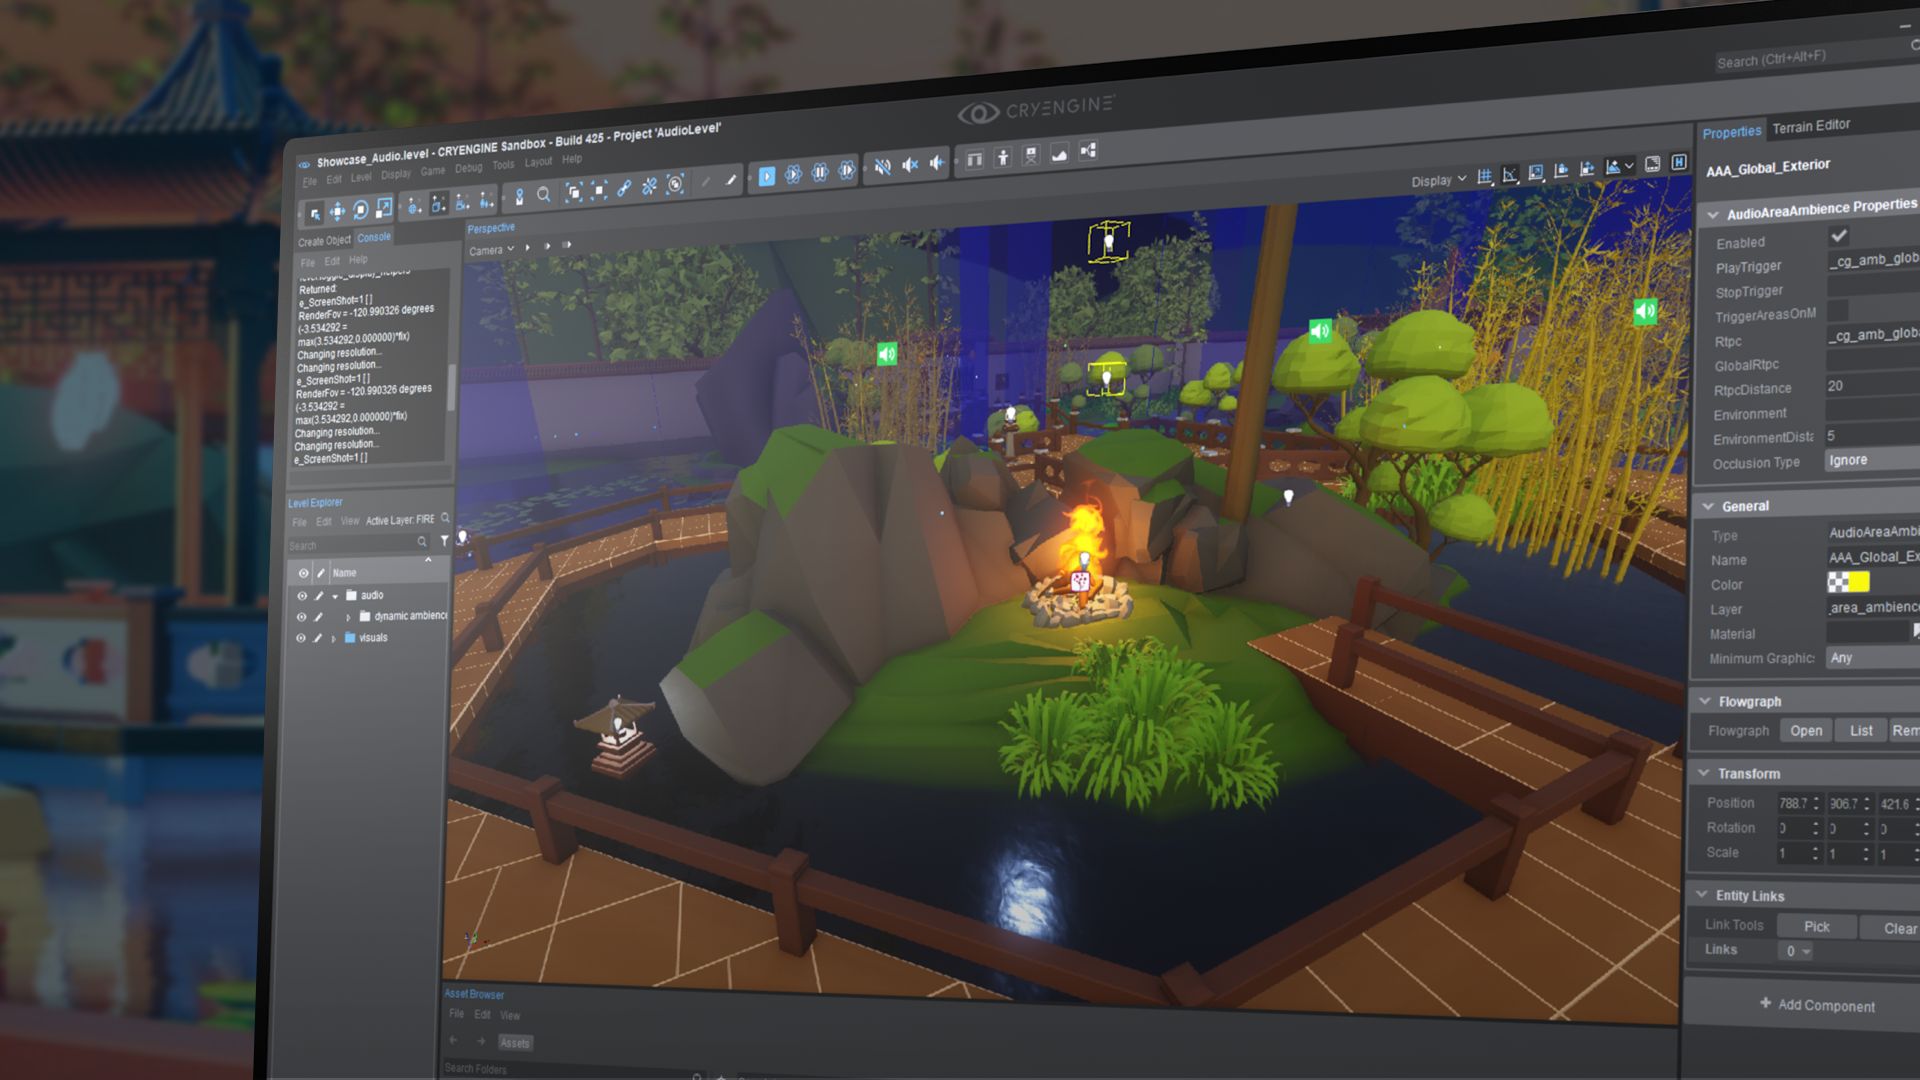Toggle visibility of the audio layer
This screenshot has height=1080, width=1920.
click(x=301, y=596)
